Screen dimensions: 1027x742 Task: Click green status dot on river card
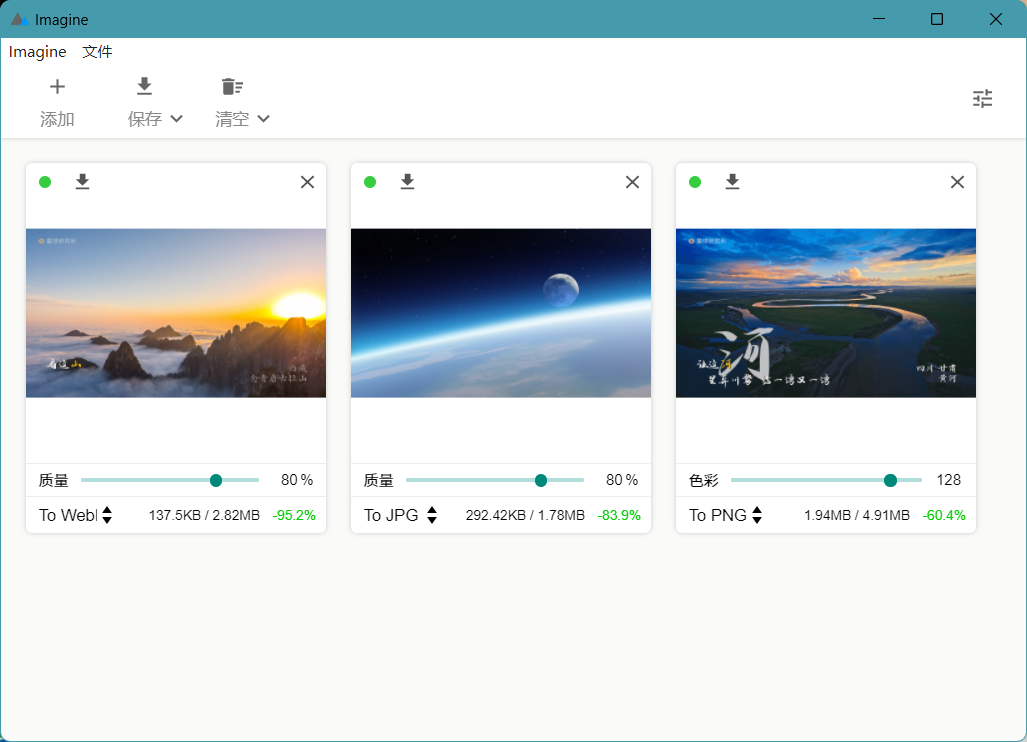click(x=695, y=182)
